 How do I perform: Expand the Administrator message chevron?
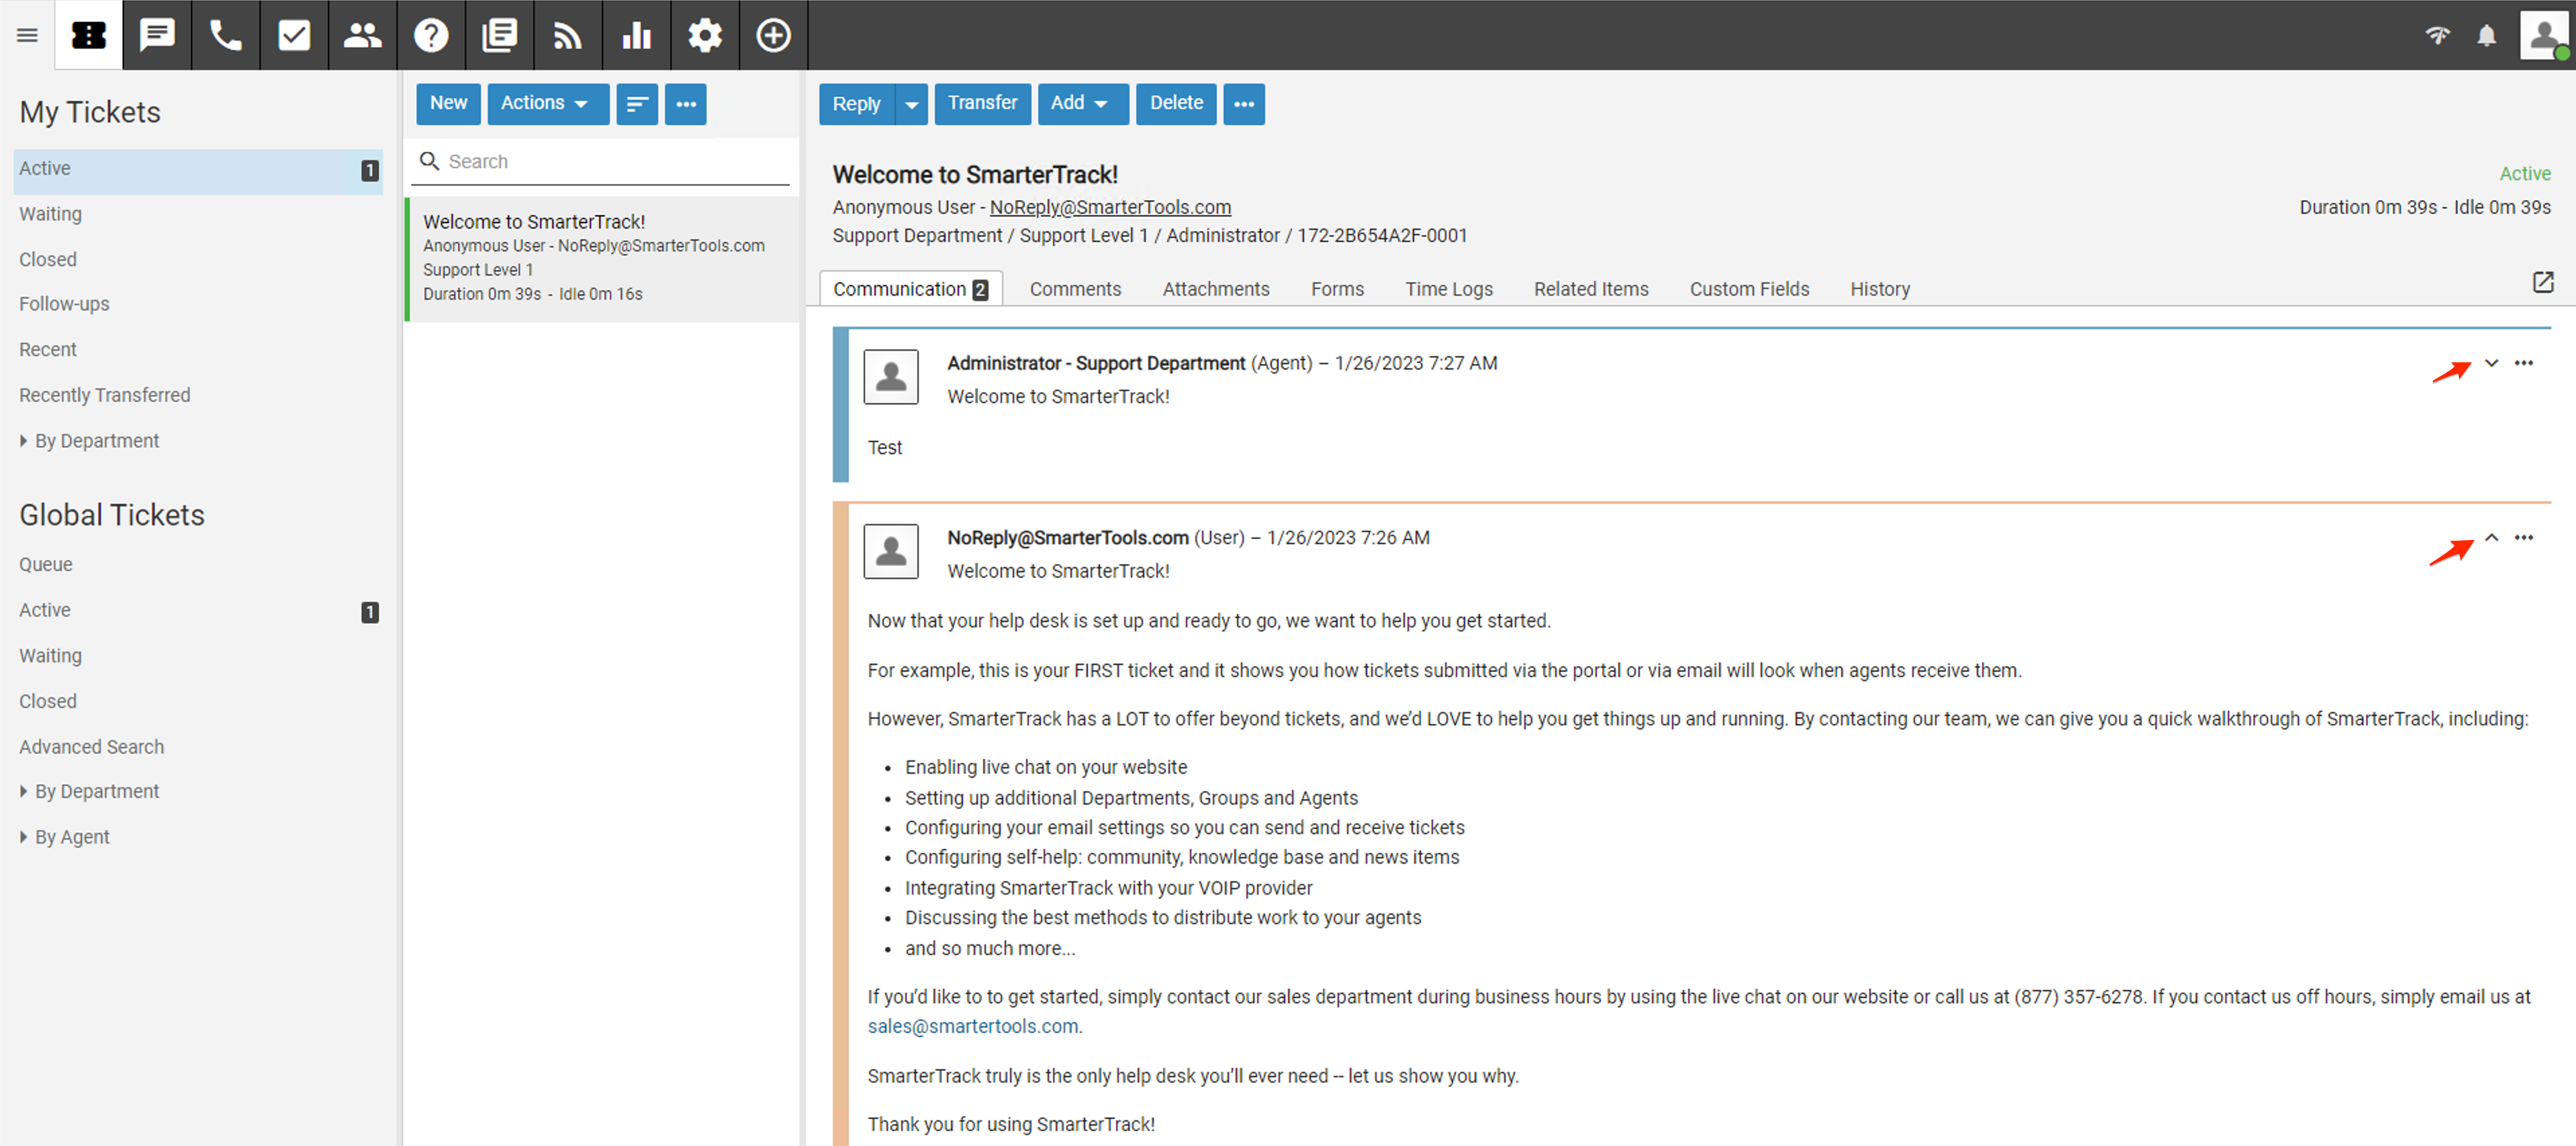click(x=2492, y=363)
